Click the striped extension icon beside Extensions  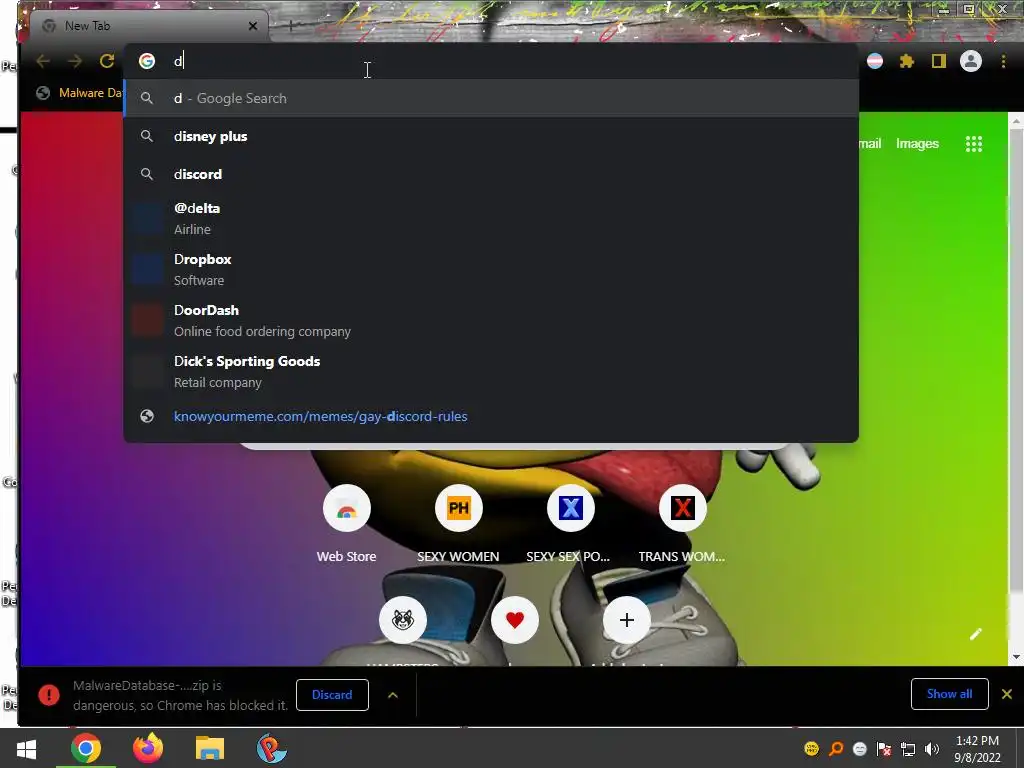point(875,61)
